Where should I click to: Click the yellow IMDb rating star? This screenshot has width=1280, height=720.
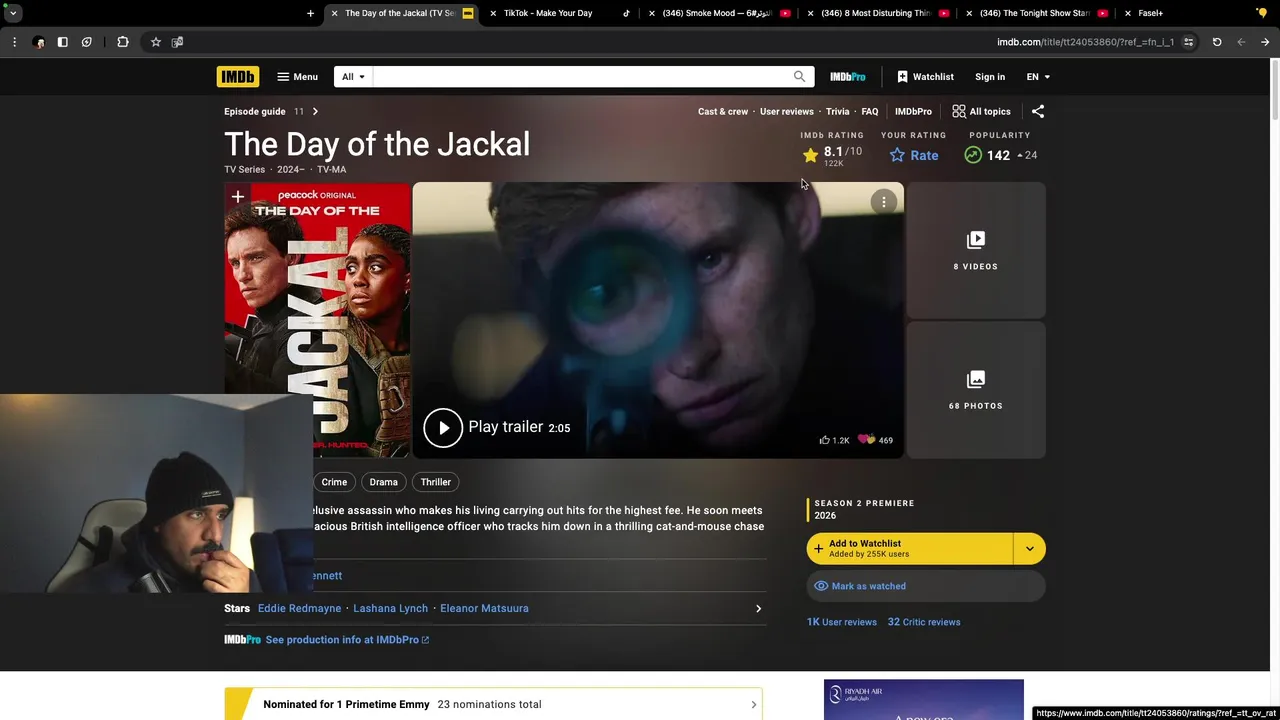click(x=811, y=155)
